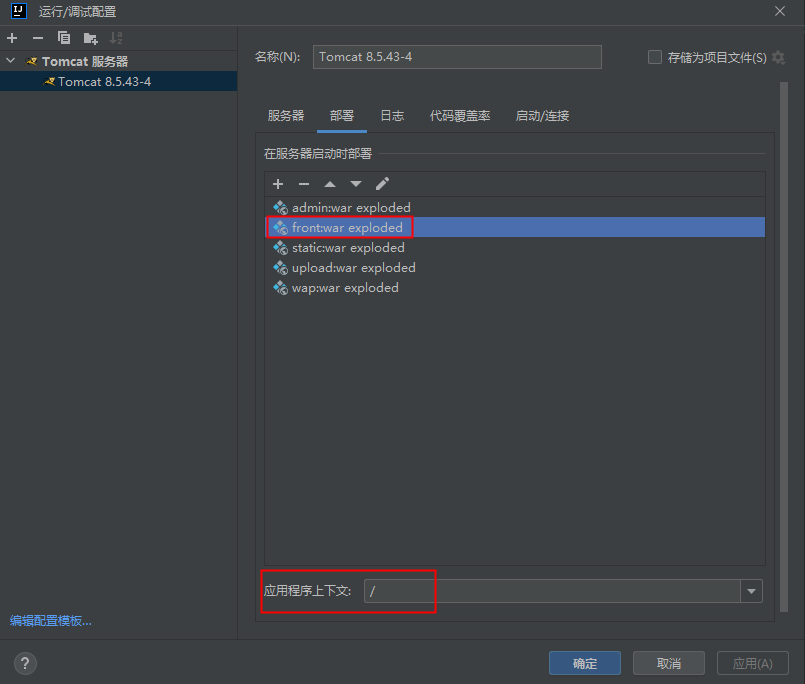Collapse the Tomcat 服务器 tree node
This screenshot has width=805, height=684.
click(x=10, y=61)
